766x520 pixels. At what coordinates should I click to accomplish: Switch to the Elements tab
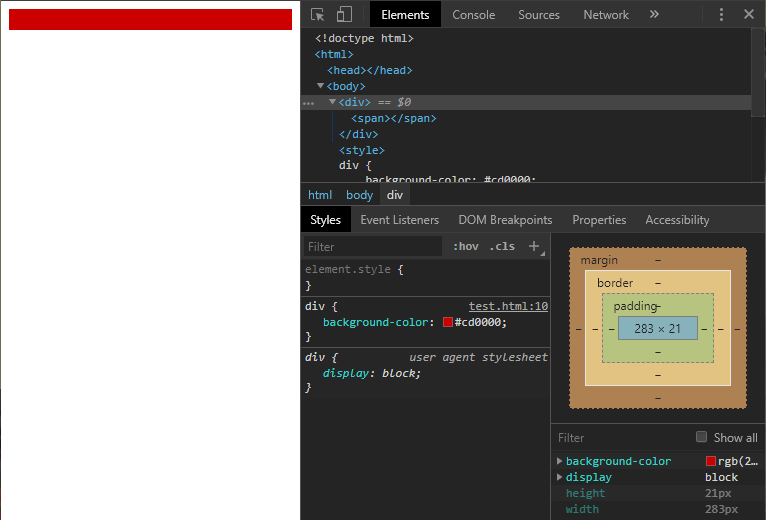[405, 15]
